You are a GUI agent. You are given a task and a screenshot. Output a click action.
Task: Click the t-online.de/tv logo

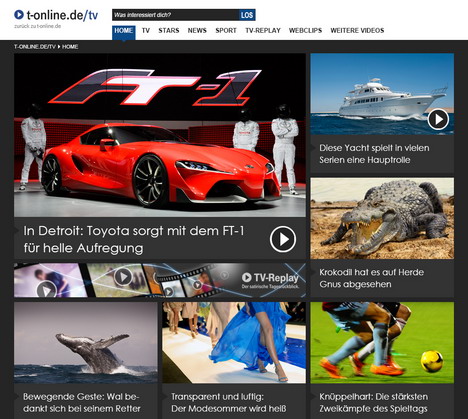(56, 15)
